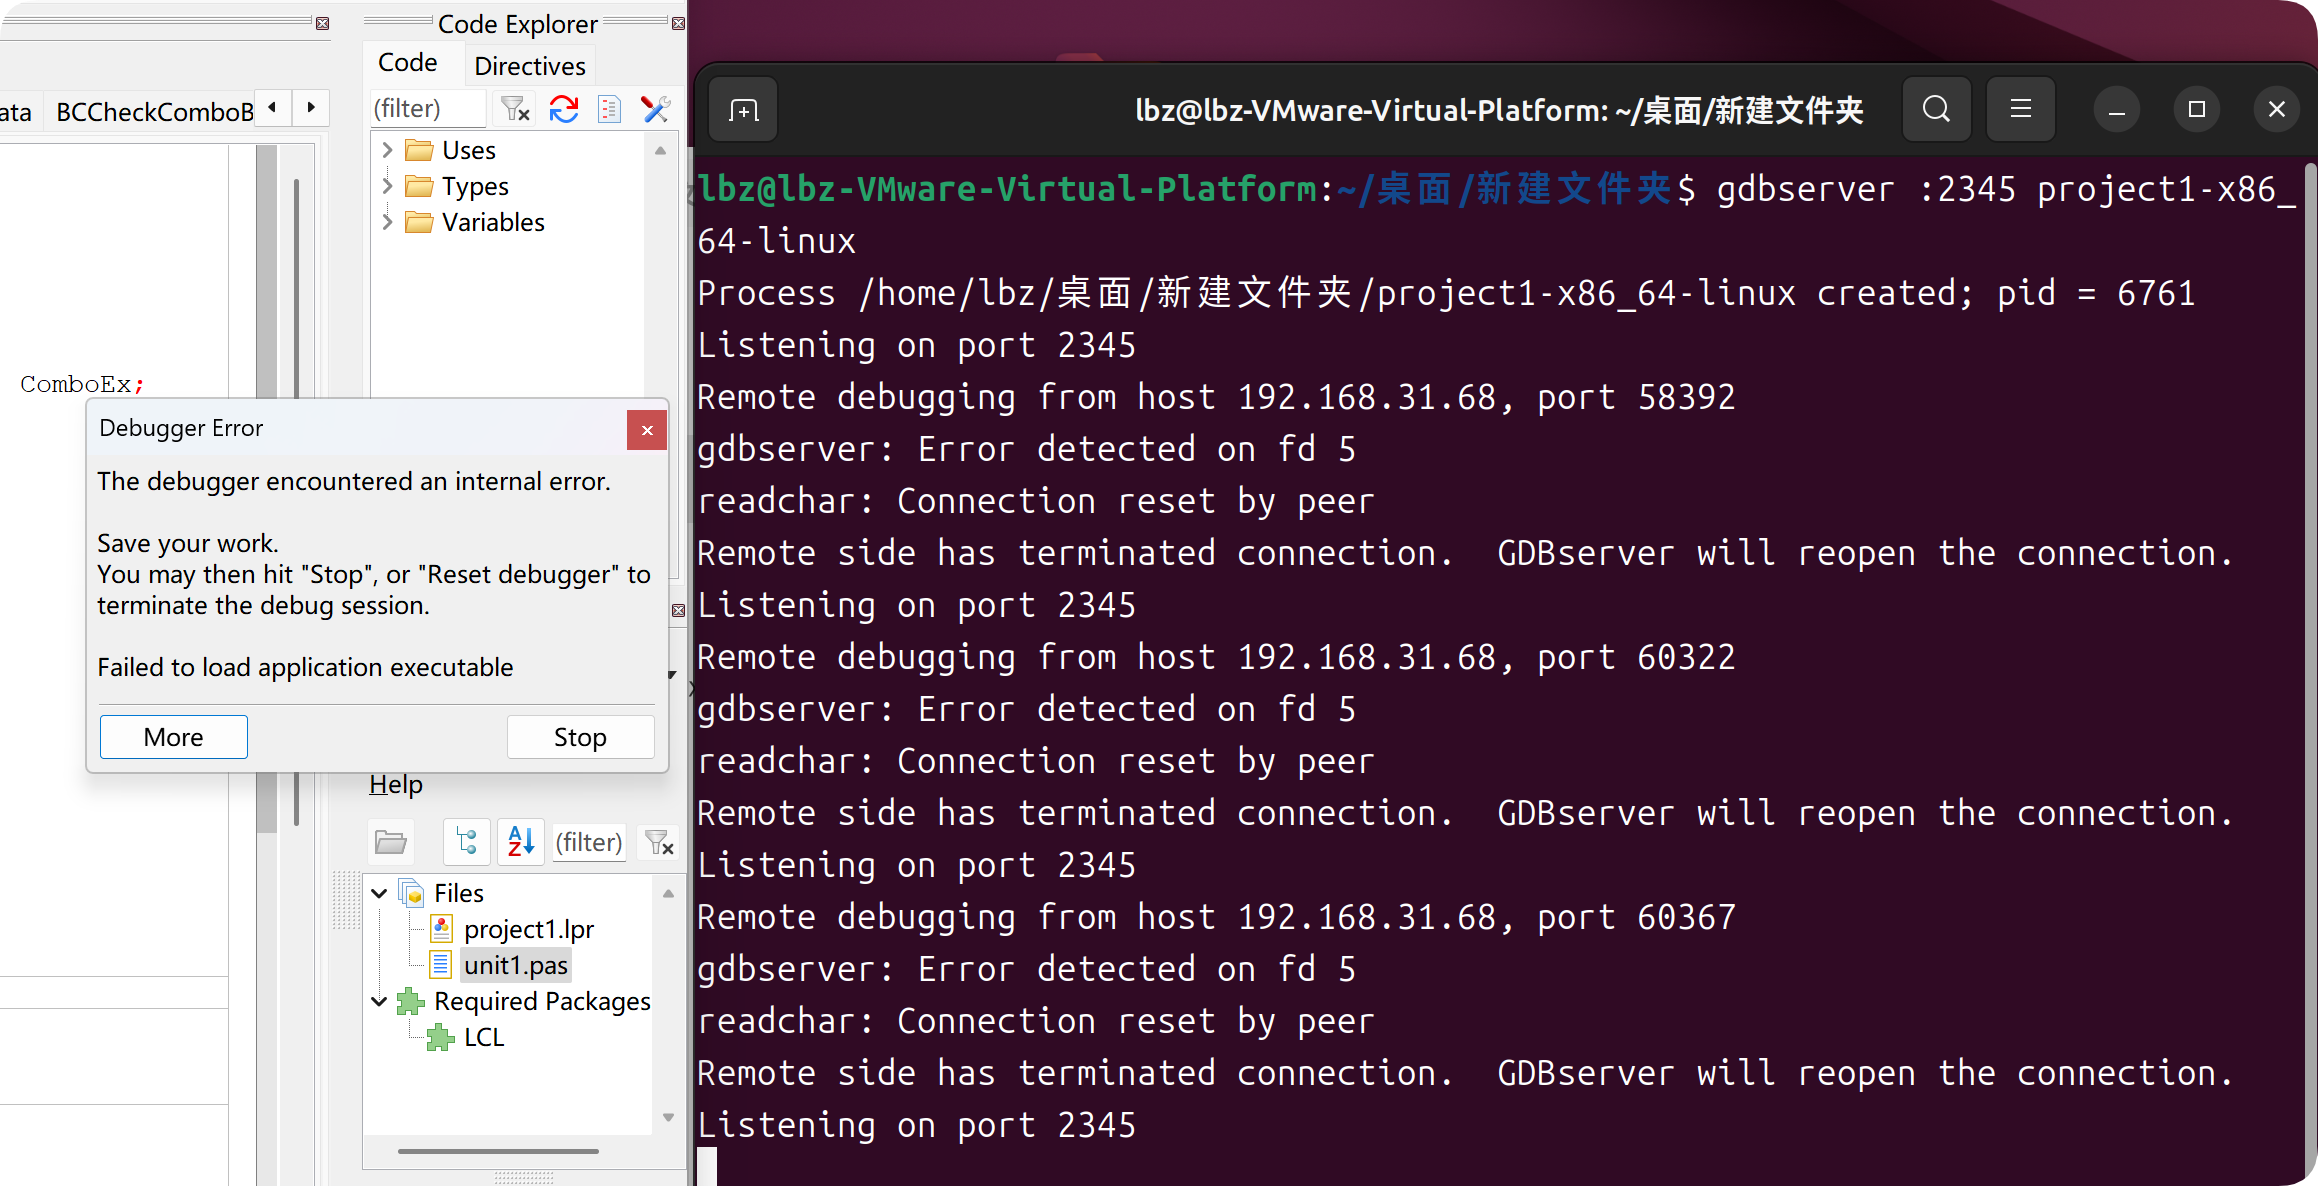Toggle alphabetical sort in Project Inspector

520,842
